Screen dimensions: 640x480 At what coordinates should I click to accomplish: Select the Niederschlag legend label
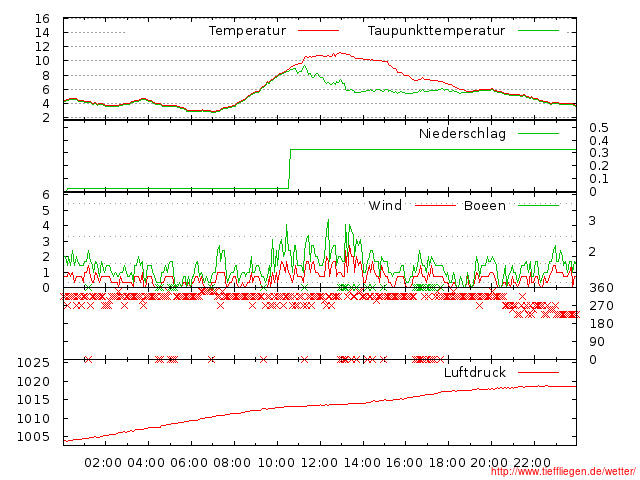pyautogui.click(x=462, y=133)
